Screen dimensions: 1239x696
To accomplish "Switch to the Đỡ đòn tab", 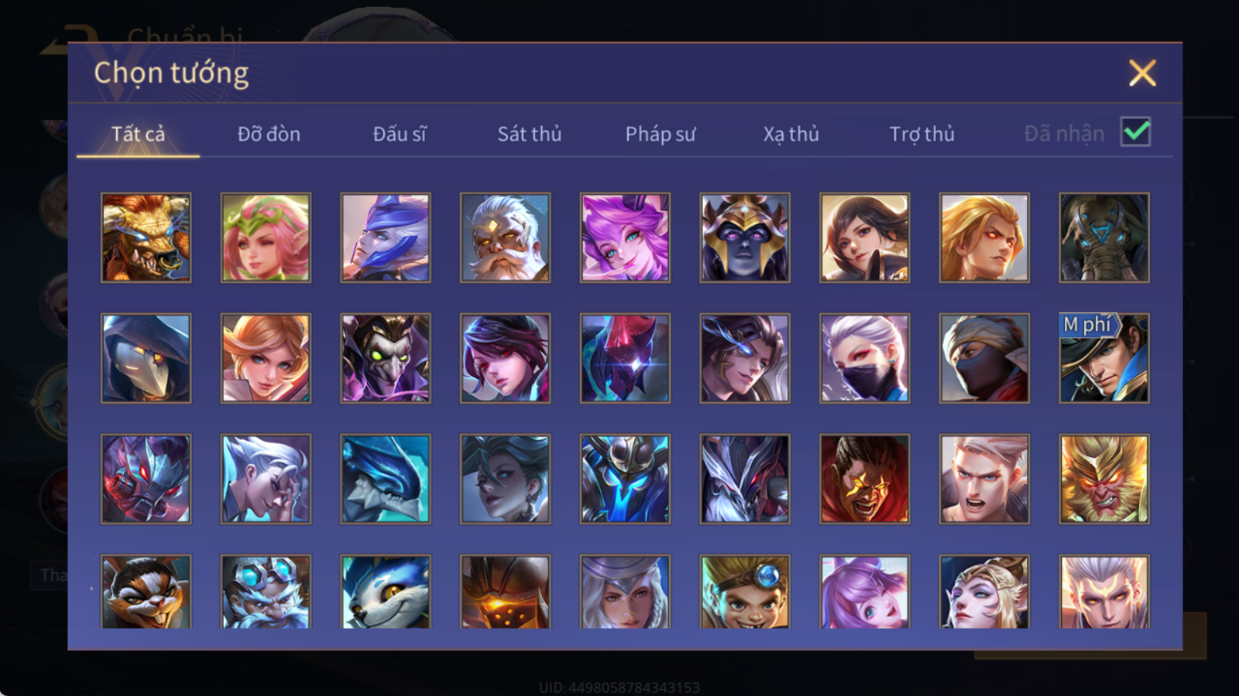I will click(269, 134).
